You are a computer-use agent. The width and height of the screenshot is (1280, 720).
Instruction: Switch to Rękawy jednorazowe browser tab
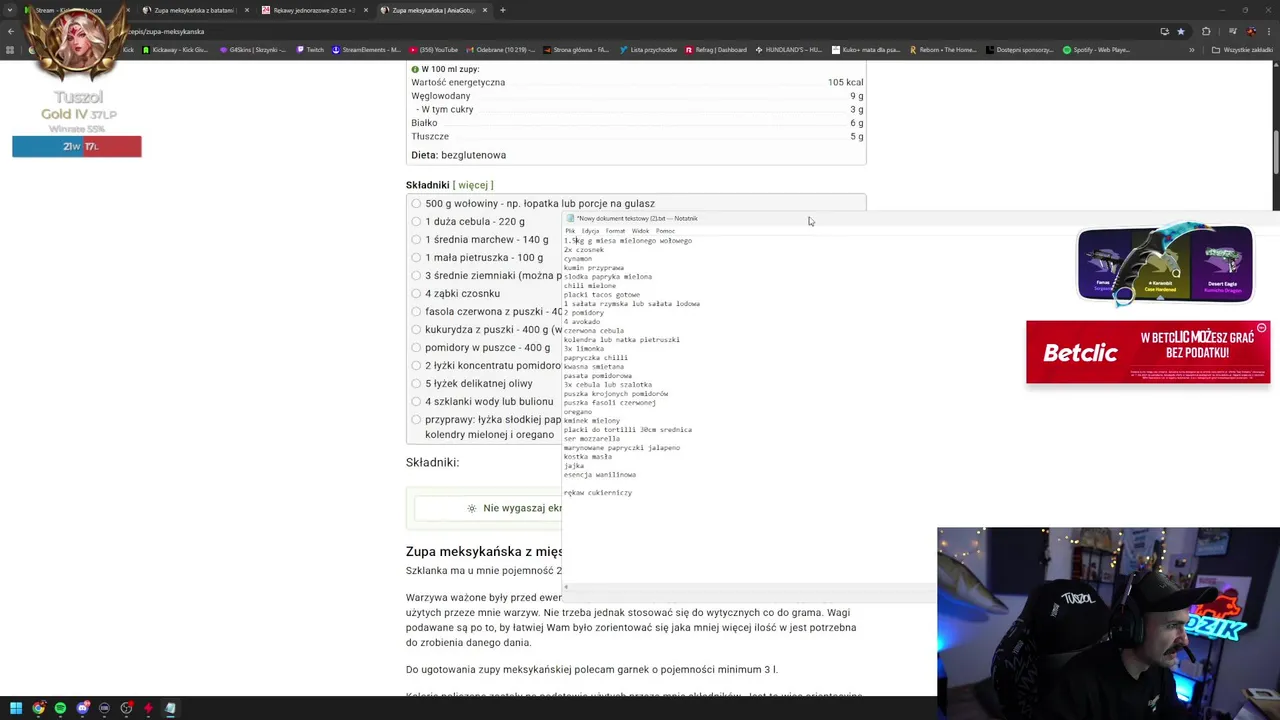tap(314, 10)
